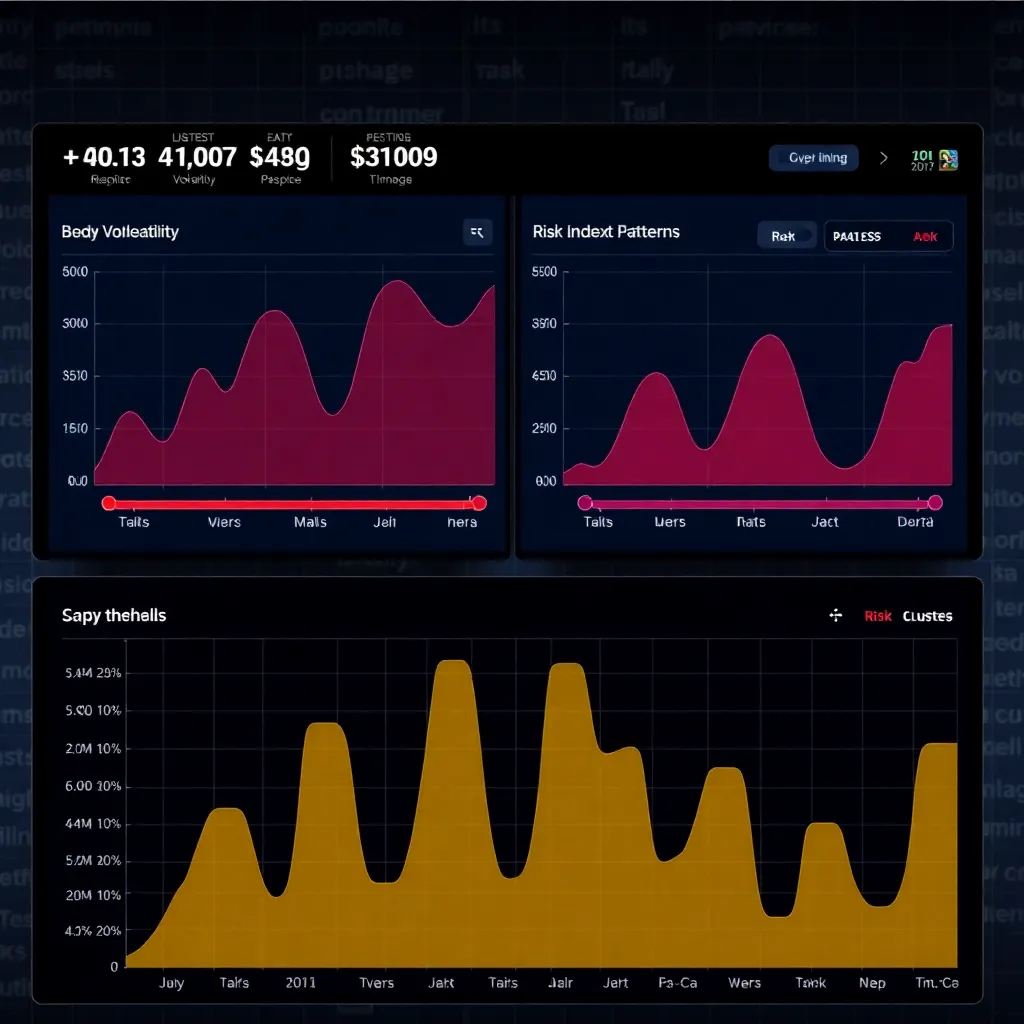Toggle the red Risk legend in bottom chart
The width and height of the screenshot is (1024, 1024).
pos(877,616)
